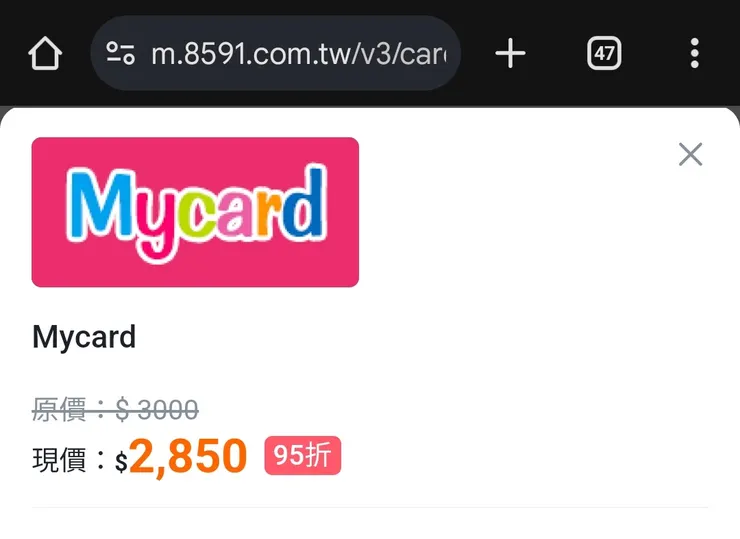Select the Mycard product title text
Image resolution: width=740 pixels, height=539 pixels.
pyautogui.click(x=84, y=337)
